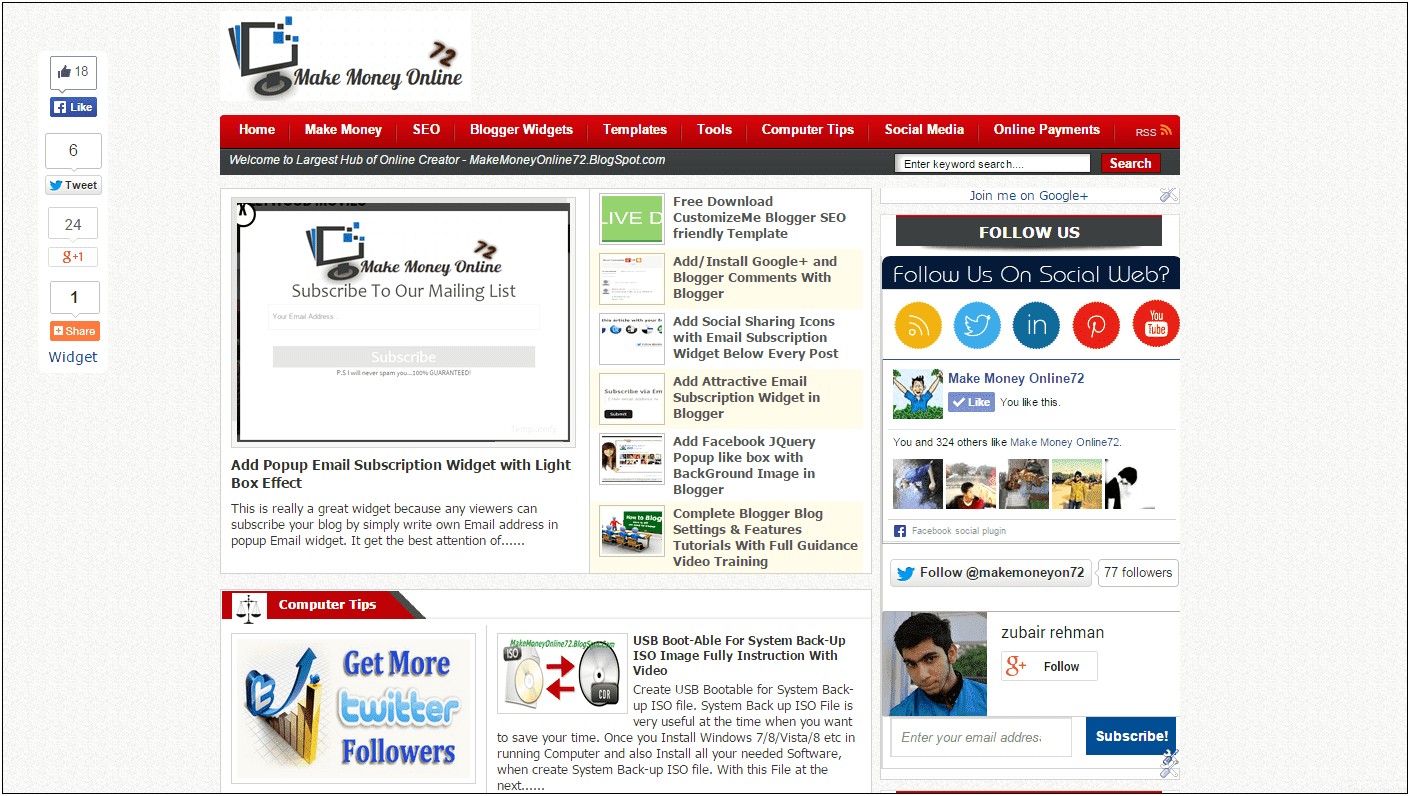
Task: Click the Facebook like count 18 bubble
Action: point(73,72)
